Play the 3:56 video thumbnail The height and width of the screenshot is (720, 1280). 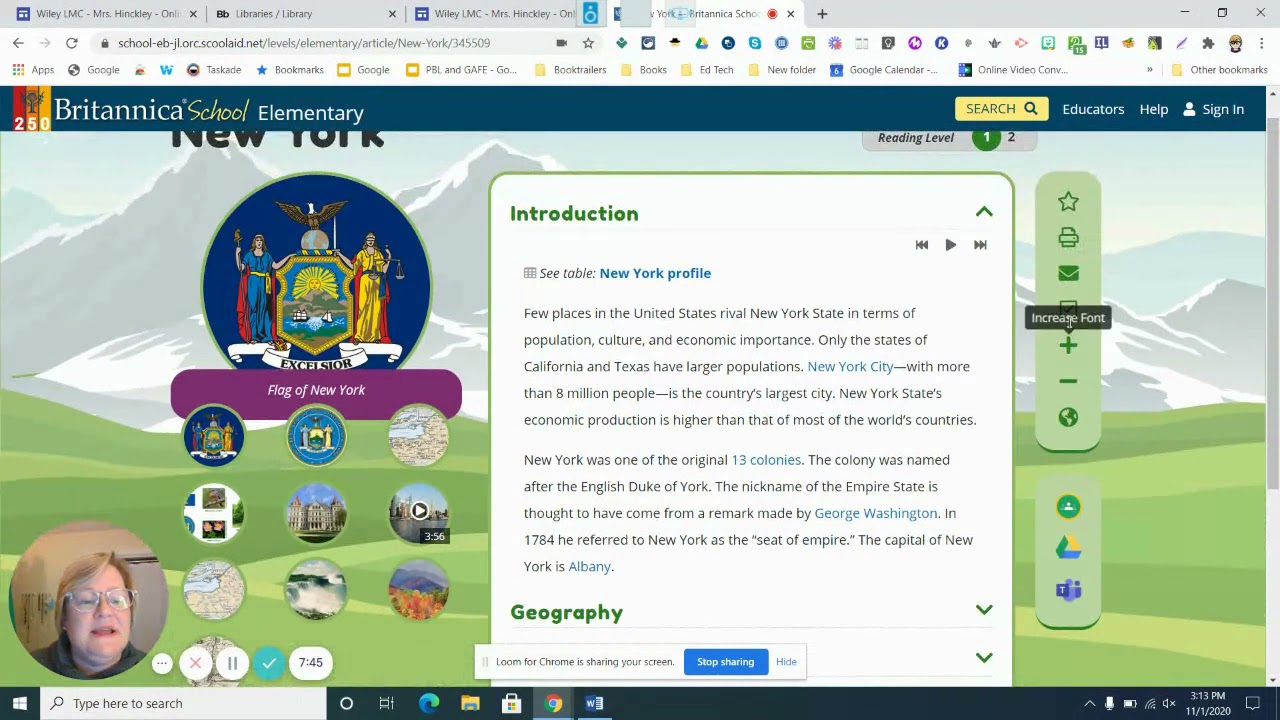(419, 513)
